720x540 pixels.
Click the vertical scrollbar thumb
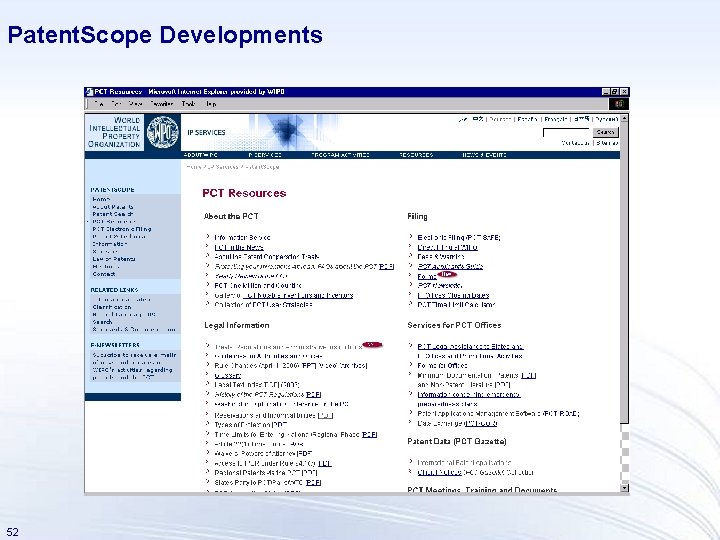click(x=624, y=273)
